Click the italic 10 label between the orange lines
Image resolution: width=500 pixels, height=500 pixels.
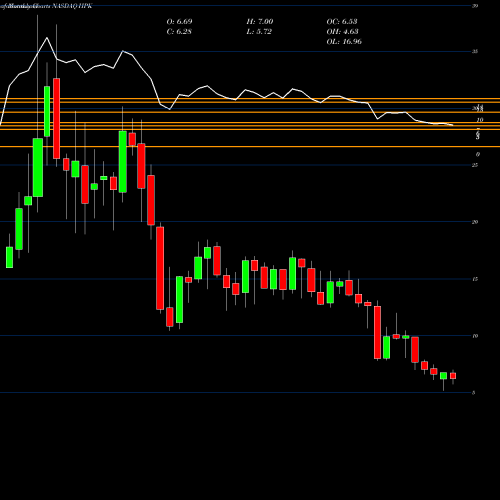click(x=480, y=120)
